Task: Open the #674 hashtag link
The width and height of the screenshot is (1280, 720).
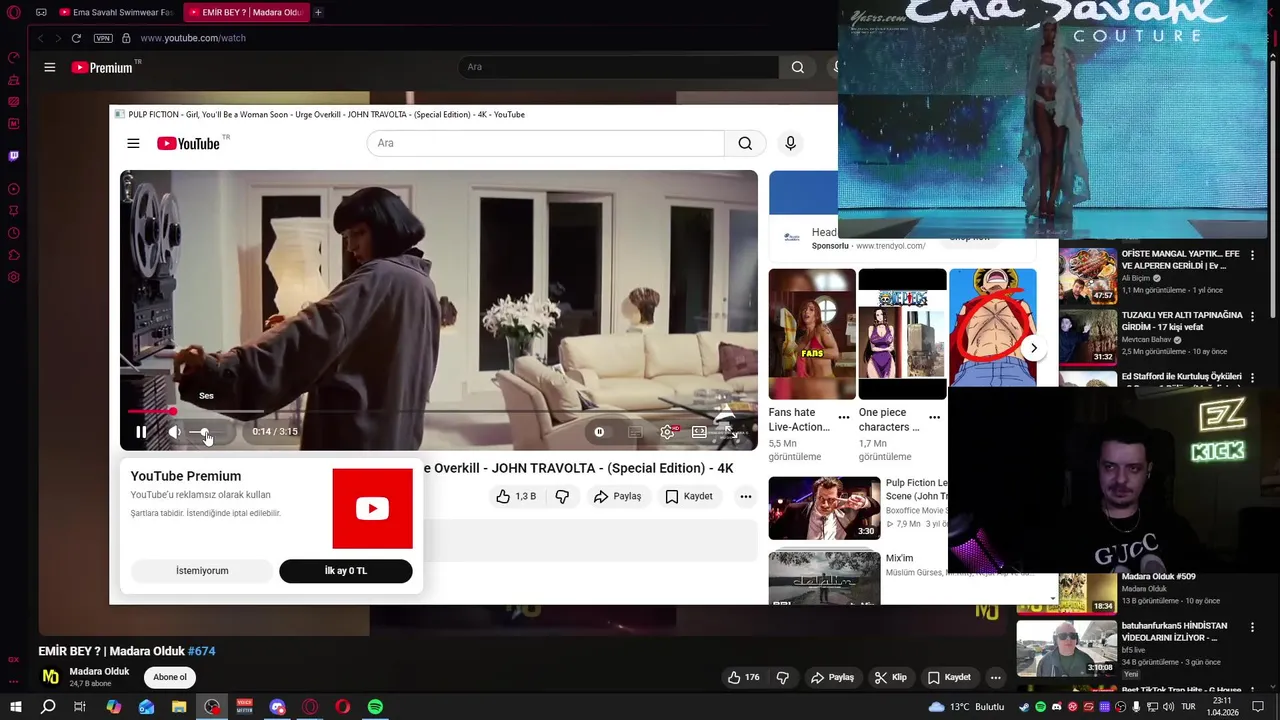Action: [201, 651]
